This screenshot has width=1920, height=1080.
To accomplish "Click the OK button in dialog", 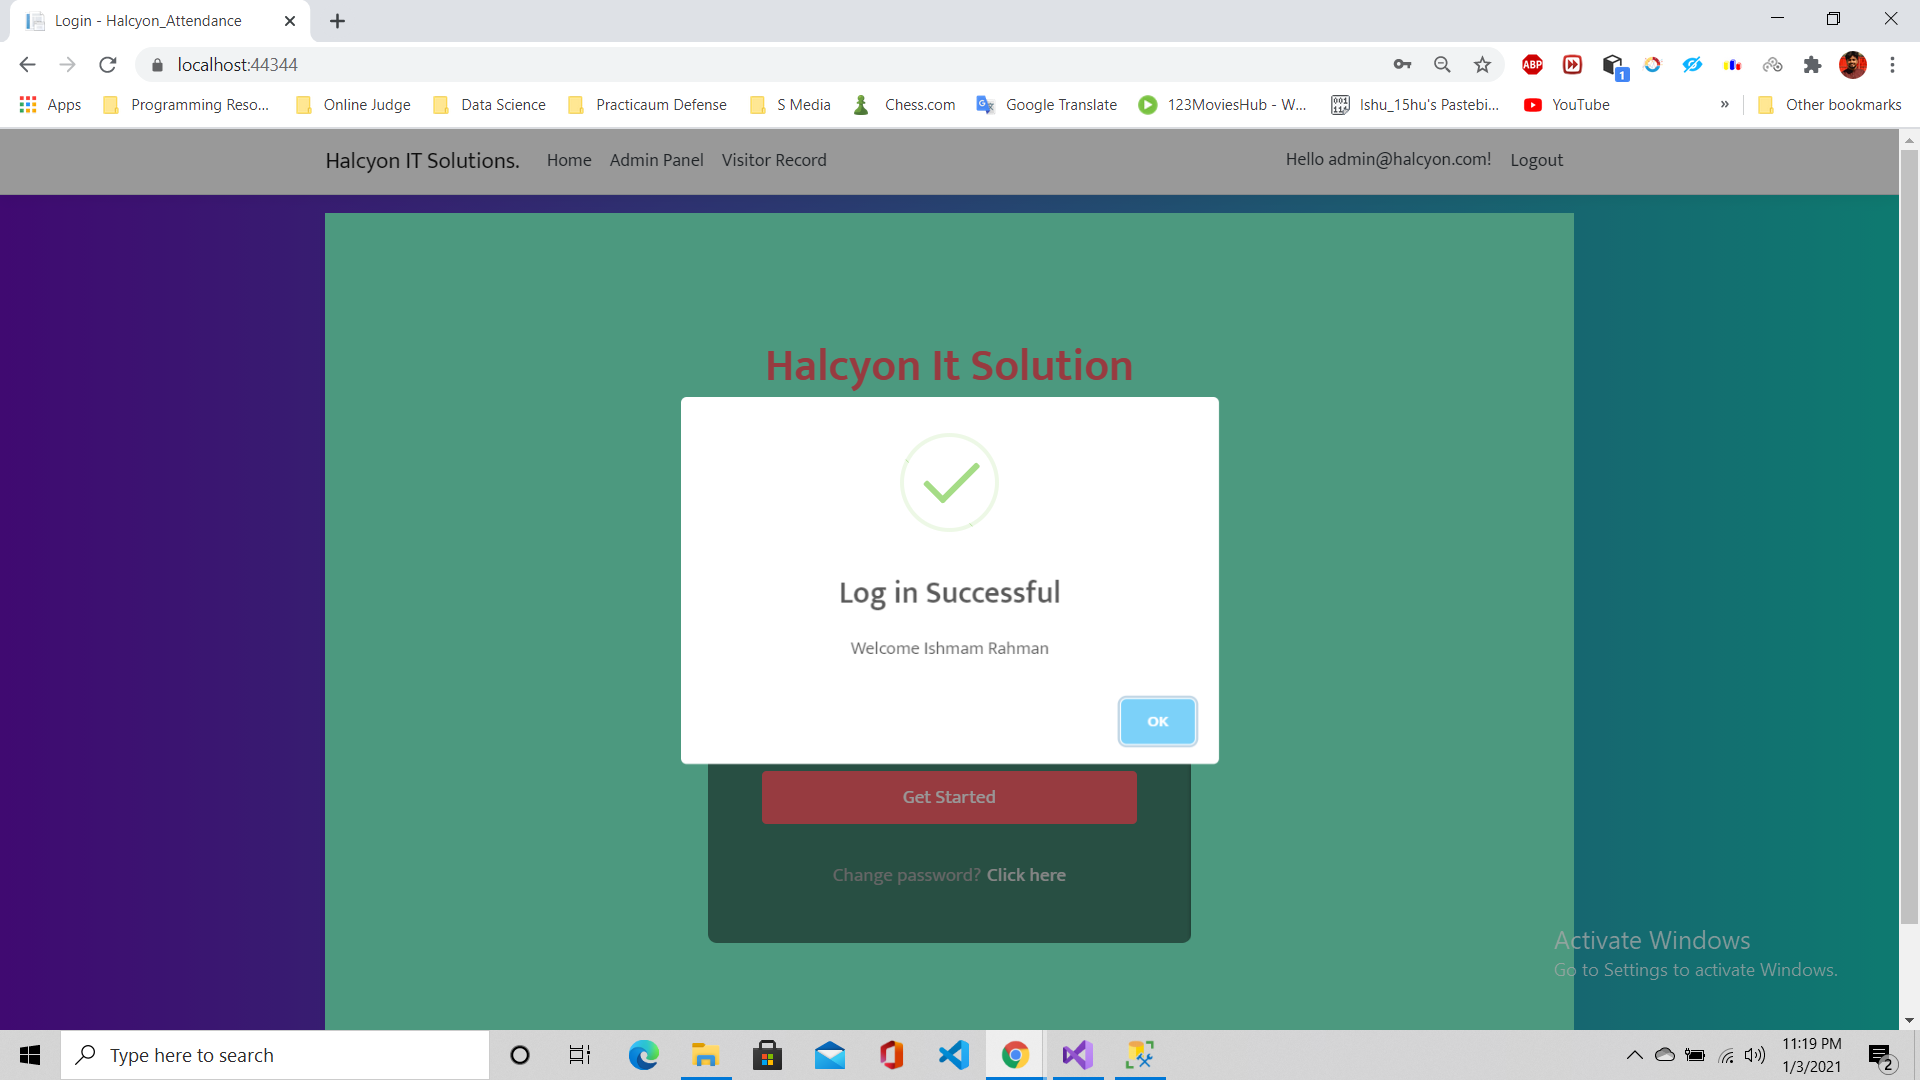I will point(1157,721).
